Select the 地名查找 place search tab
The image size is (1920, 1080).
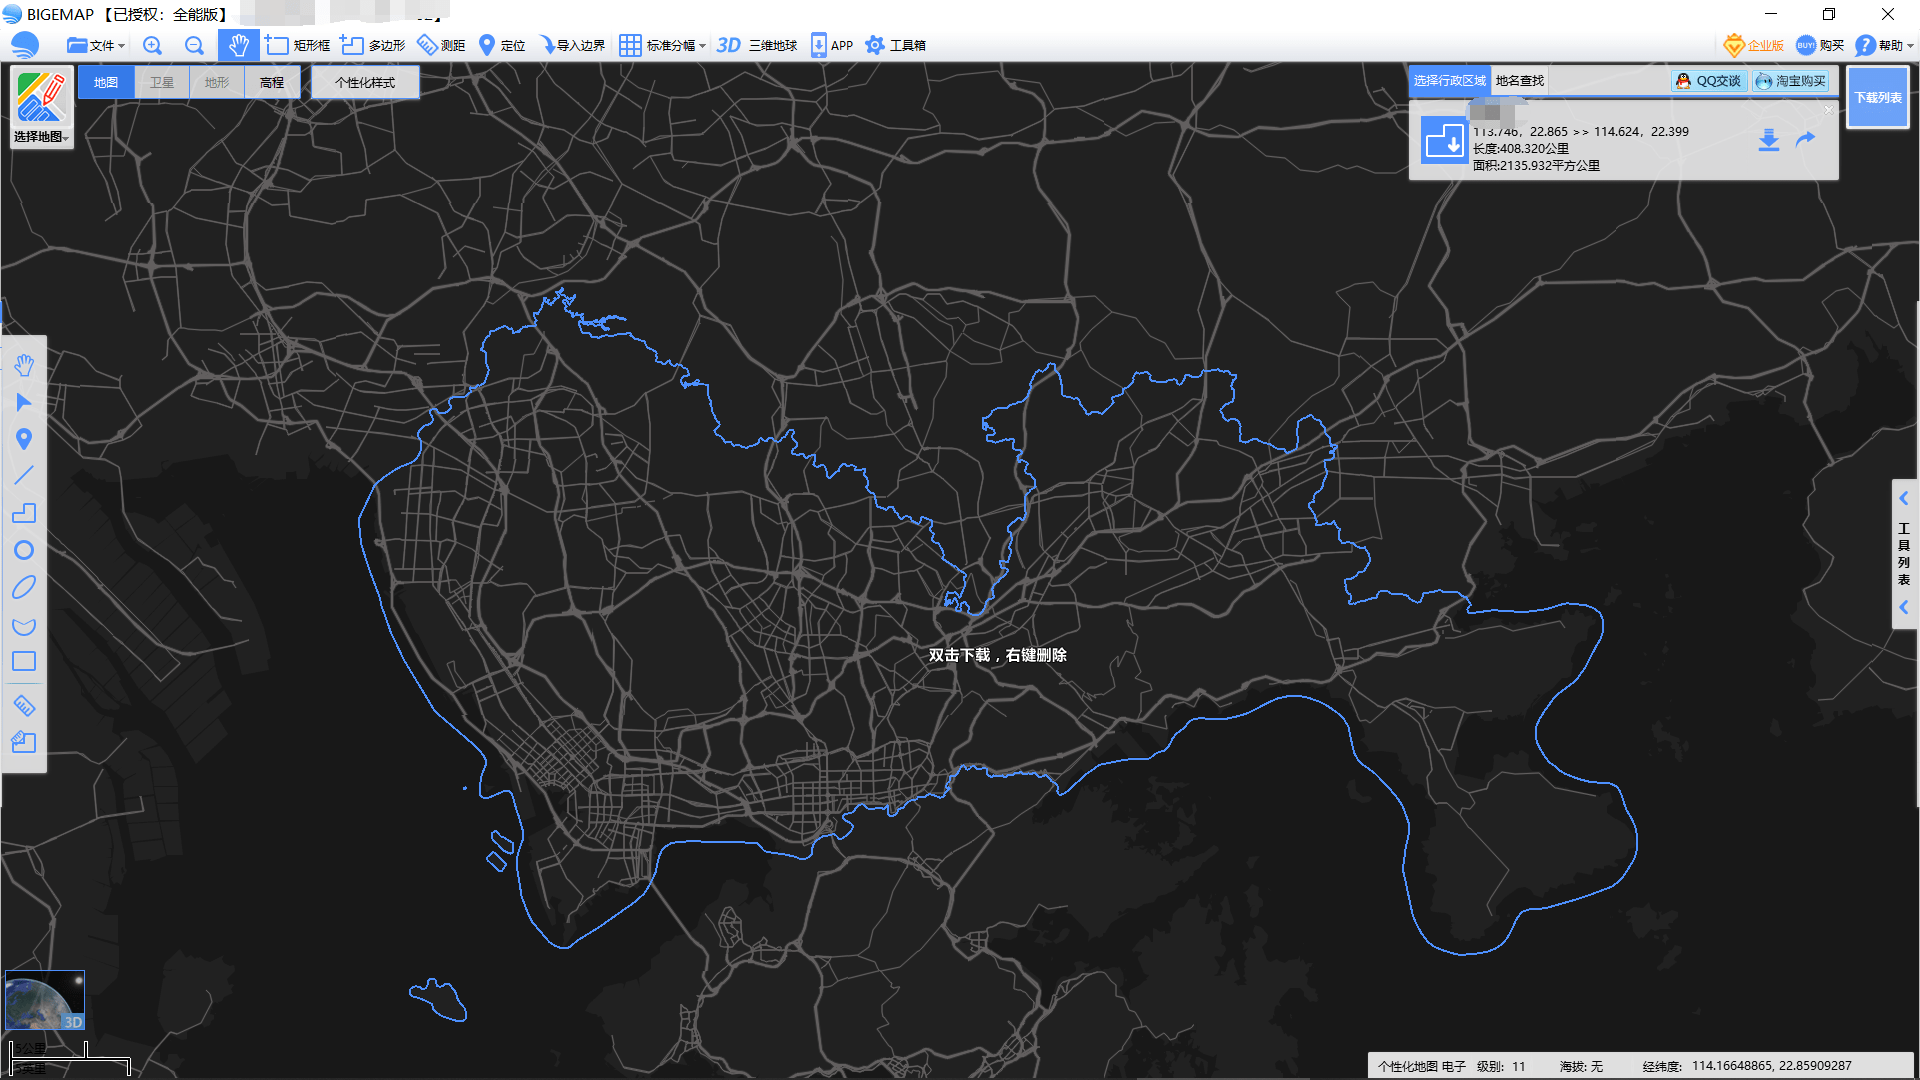(1520, 81)
